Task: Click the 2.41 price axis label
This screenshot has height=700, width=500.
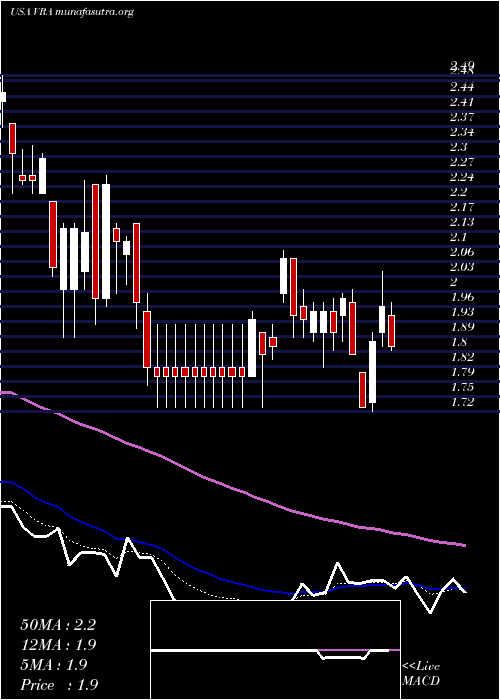Action: [462, 102]
